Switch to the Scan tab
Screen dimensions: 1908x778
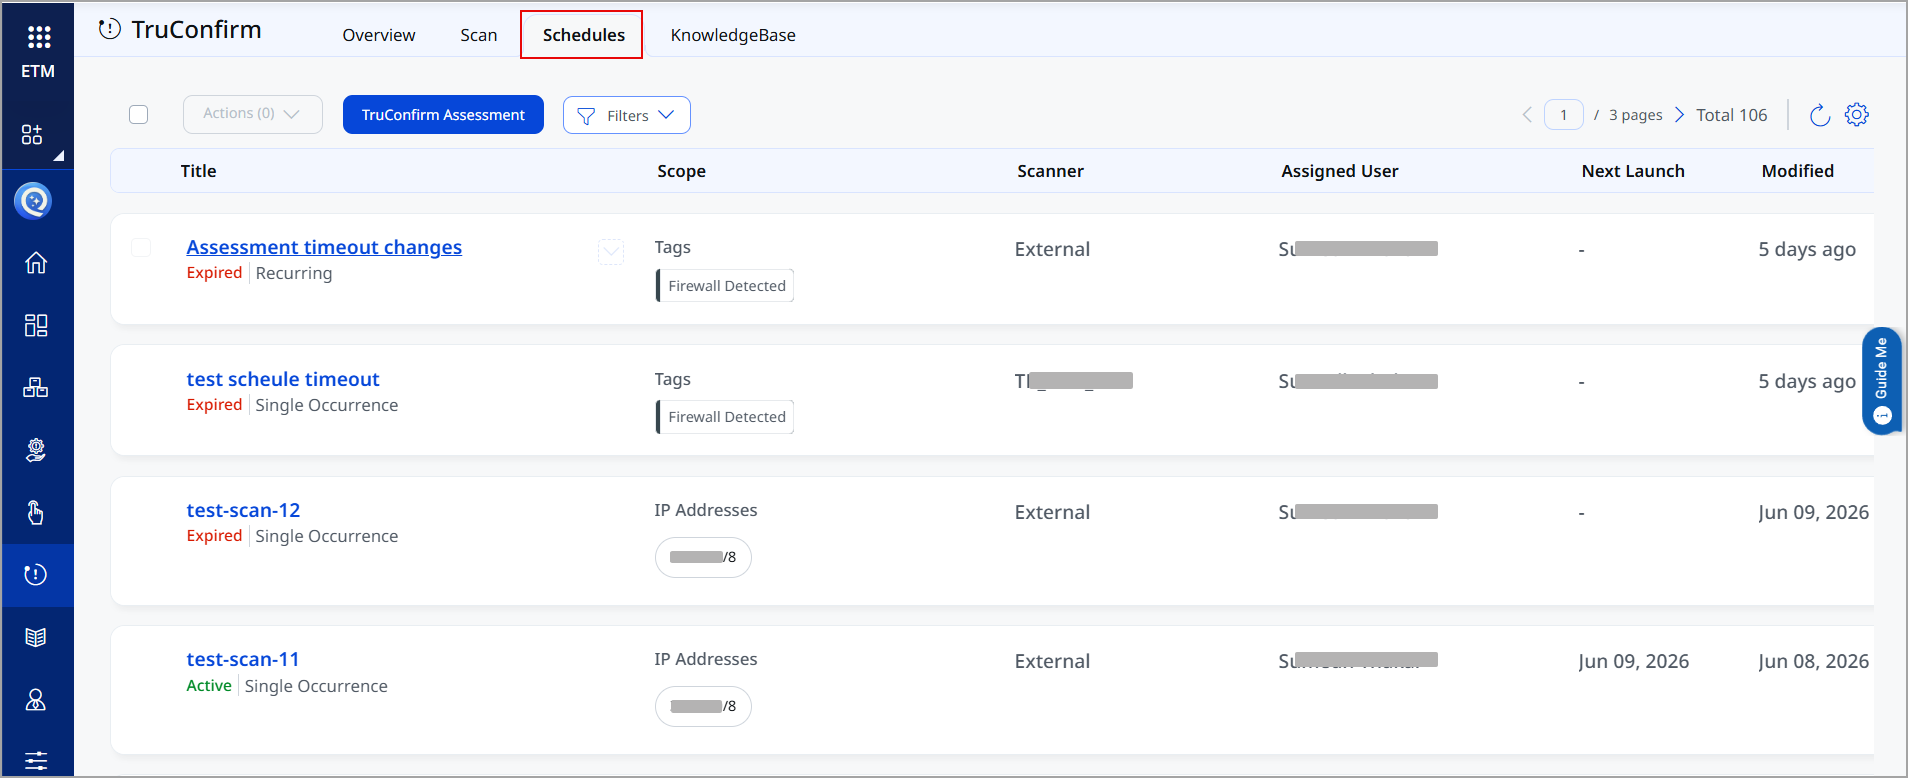pyautogui.click(x=479, y=35)
